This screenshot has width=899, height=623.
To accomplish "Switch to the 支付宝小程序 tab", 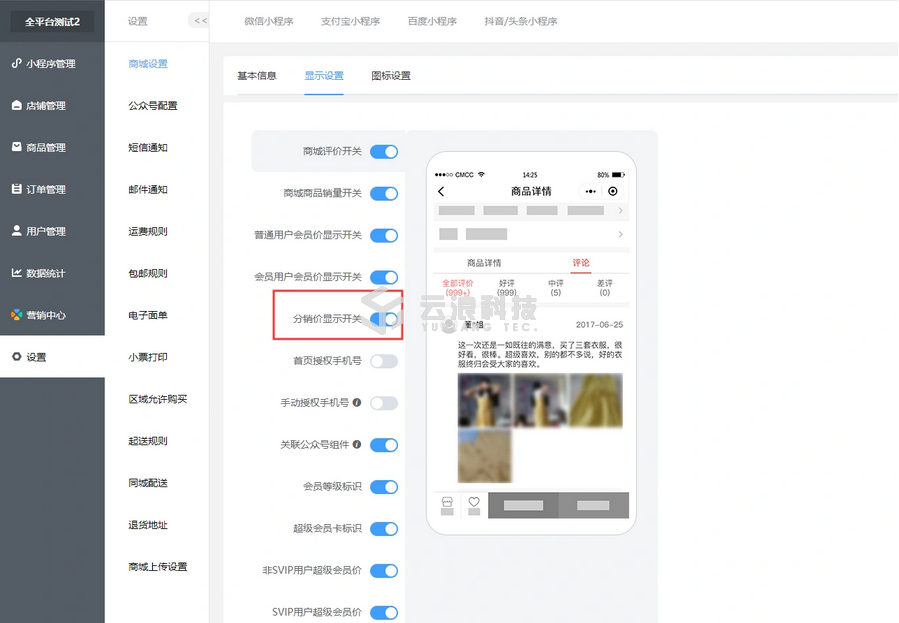I will 349,21.
